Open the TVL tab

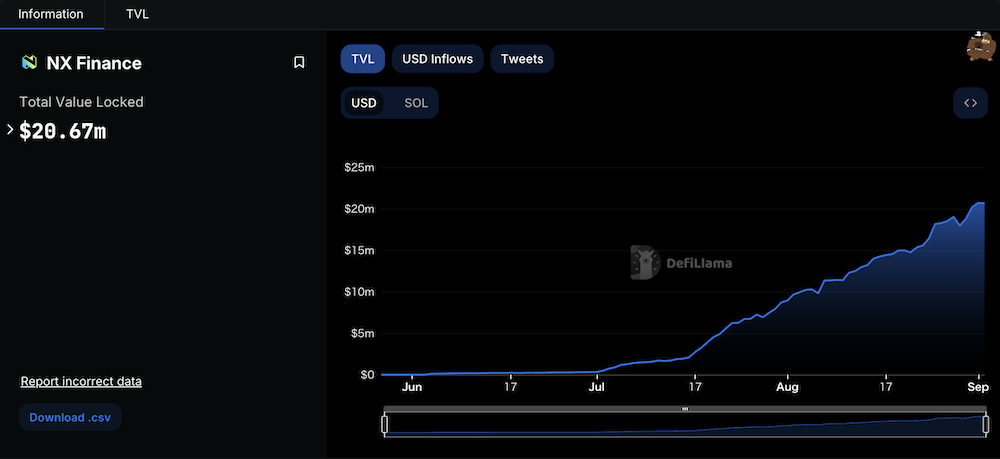137,15
